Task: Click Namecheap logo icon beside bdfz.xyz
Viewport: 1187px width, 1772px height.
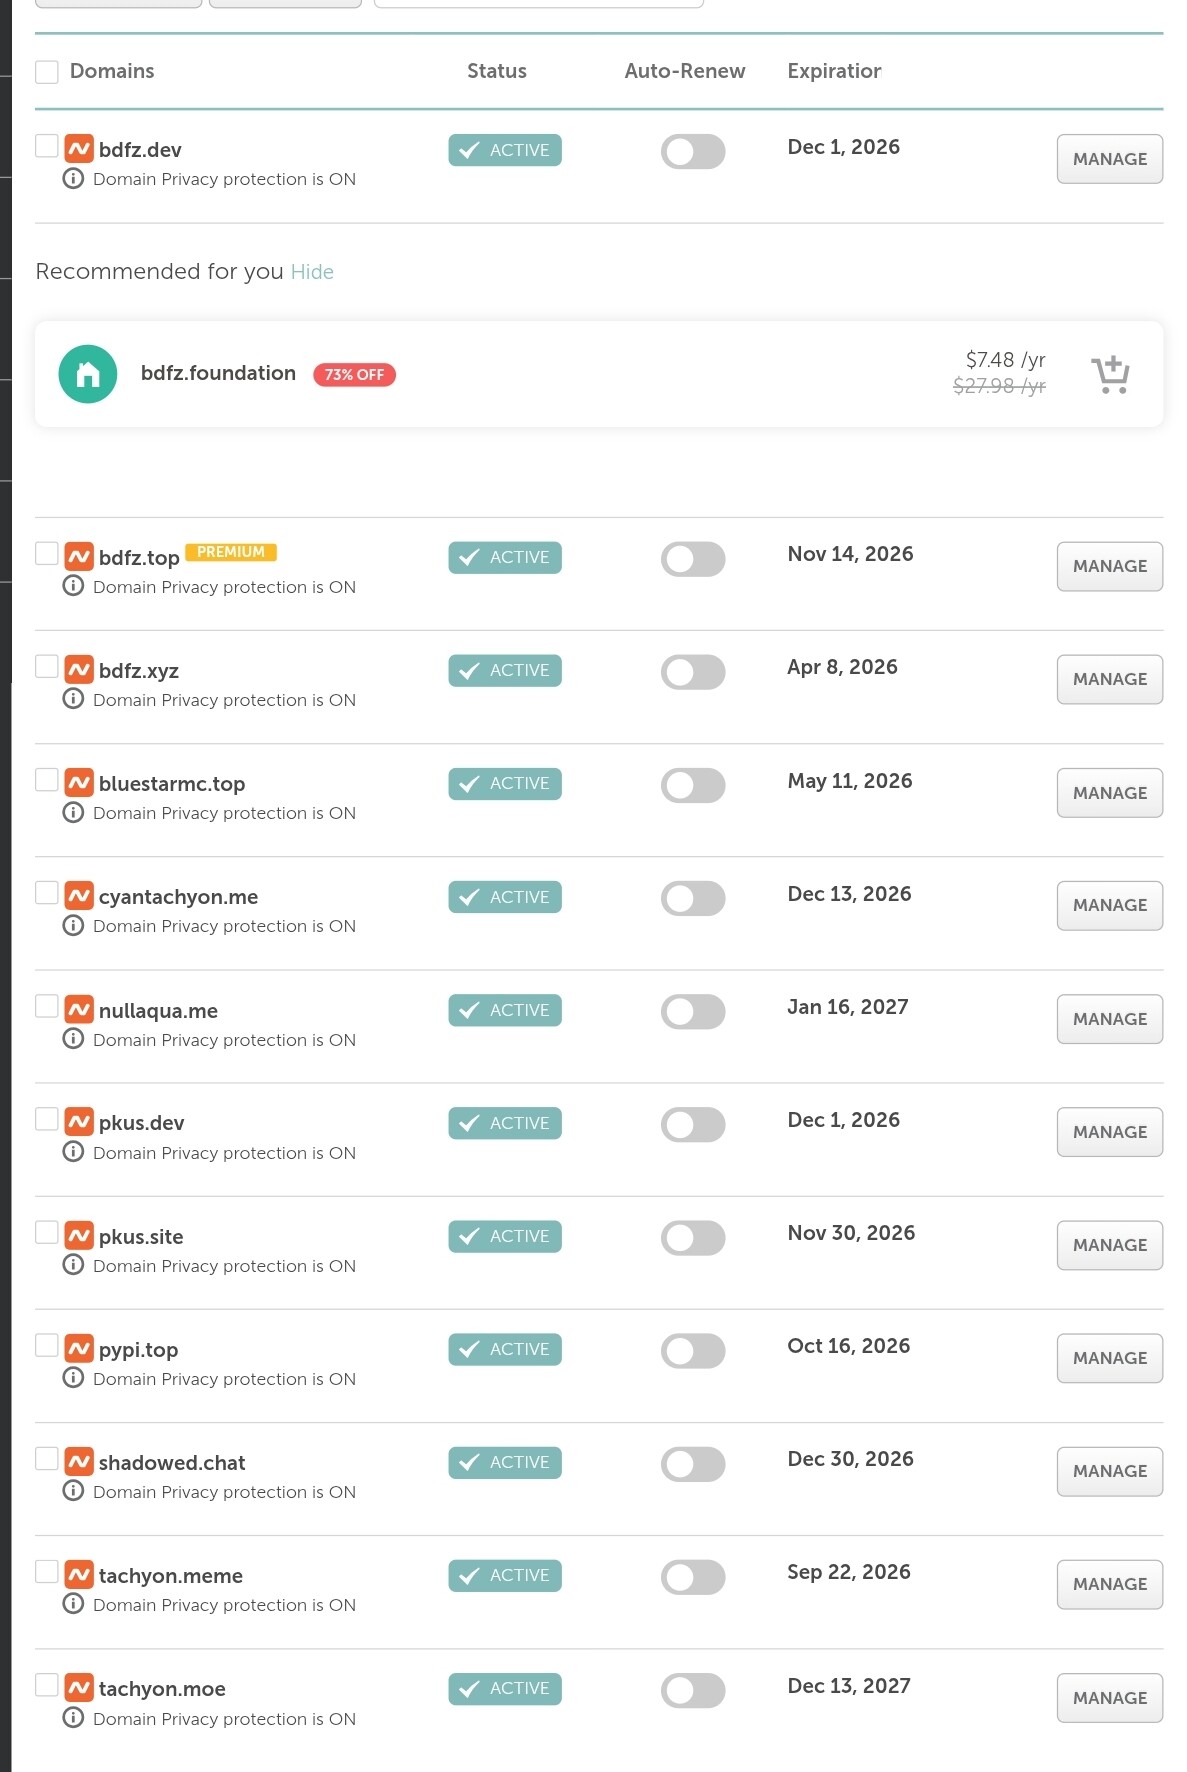Action: (79, 670)
